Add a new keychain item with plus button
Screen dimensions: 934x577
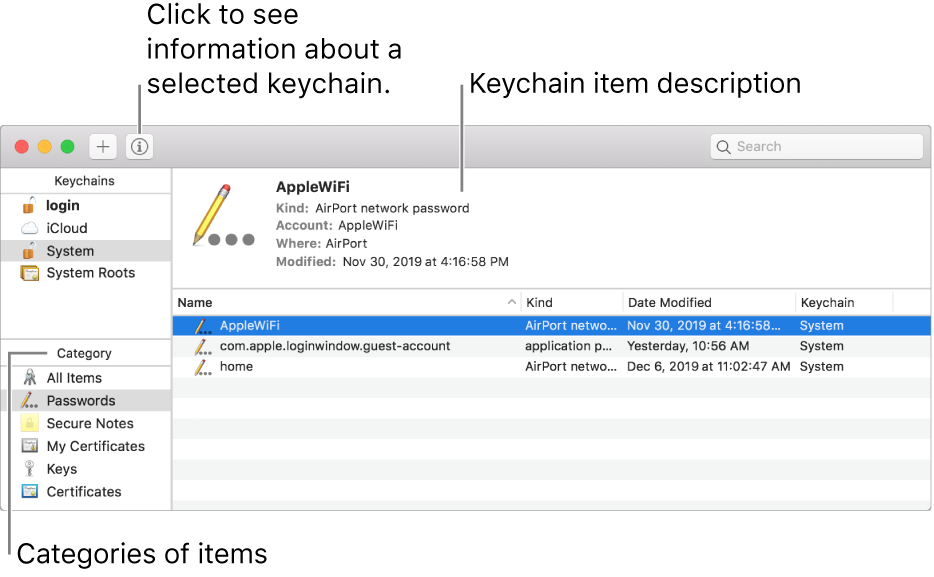coord(102,146)
